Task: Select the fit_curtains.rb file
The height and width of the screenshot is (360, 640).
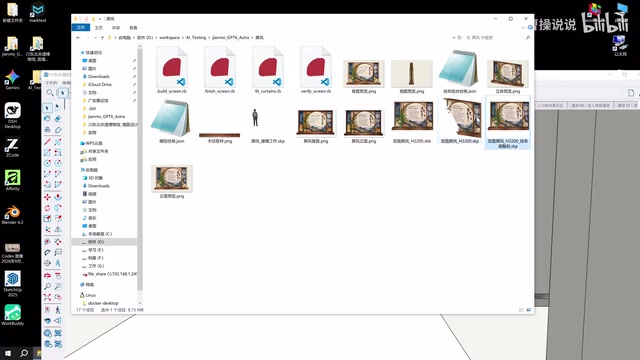Action: coord(268,70)
